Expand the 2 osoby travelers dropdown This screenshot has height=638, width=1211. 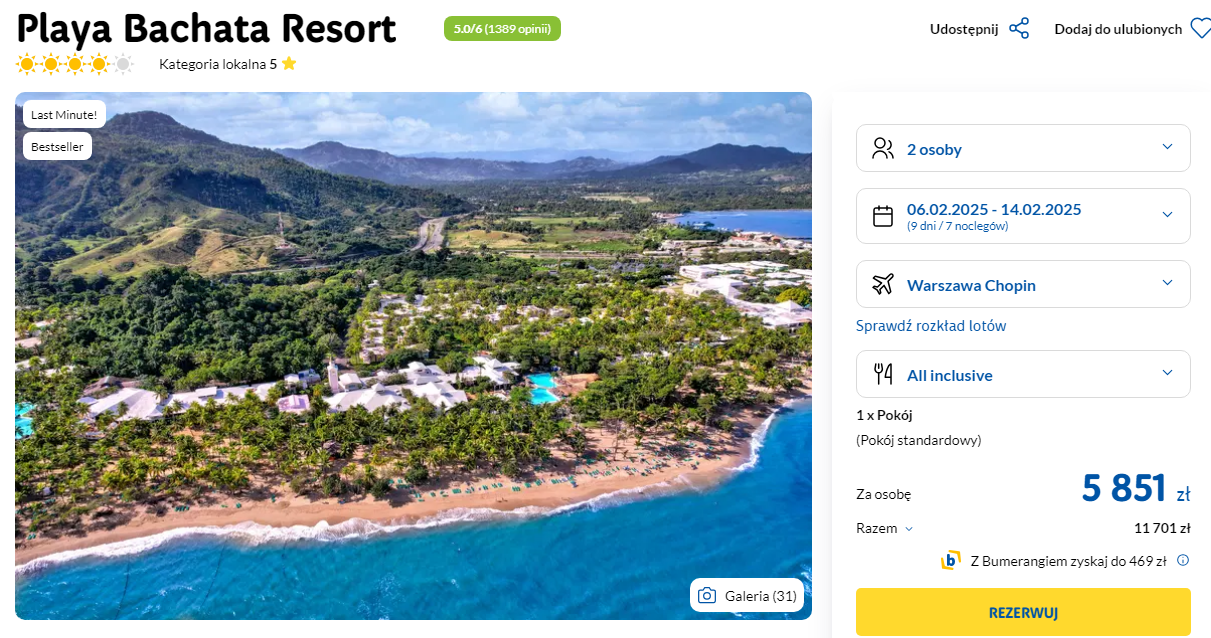(1166, 148)
